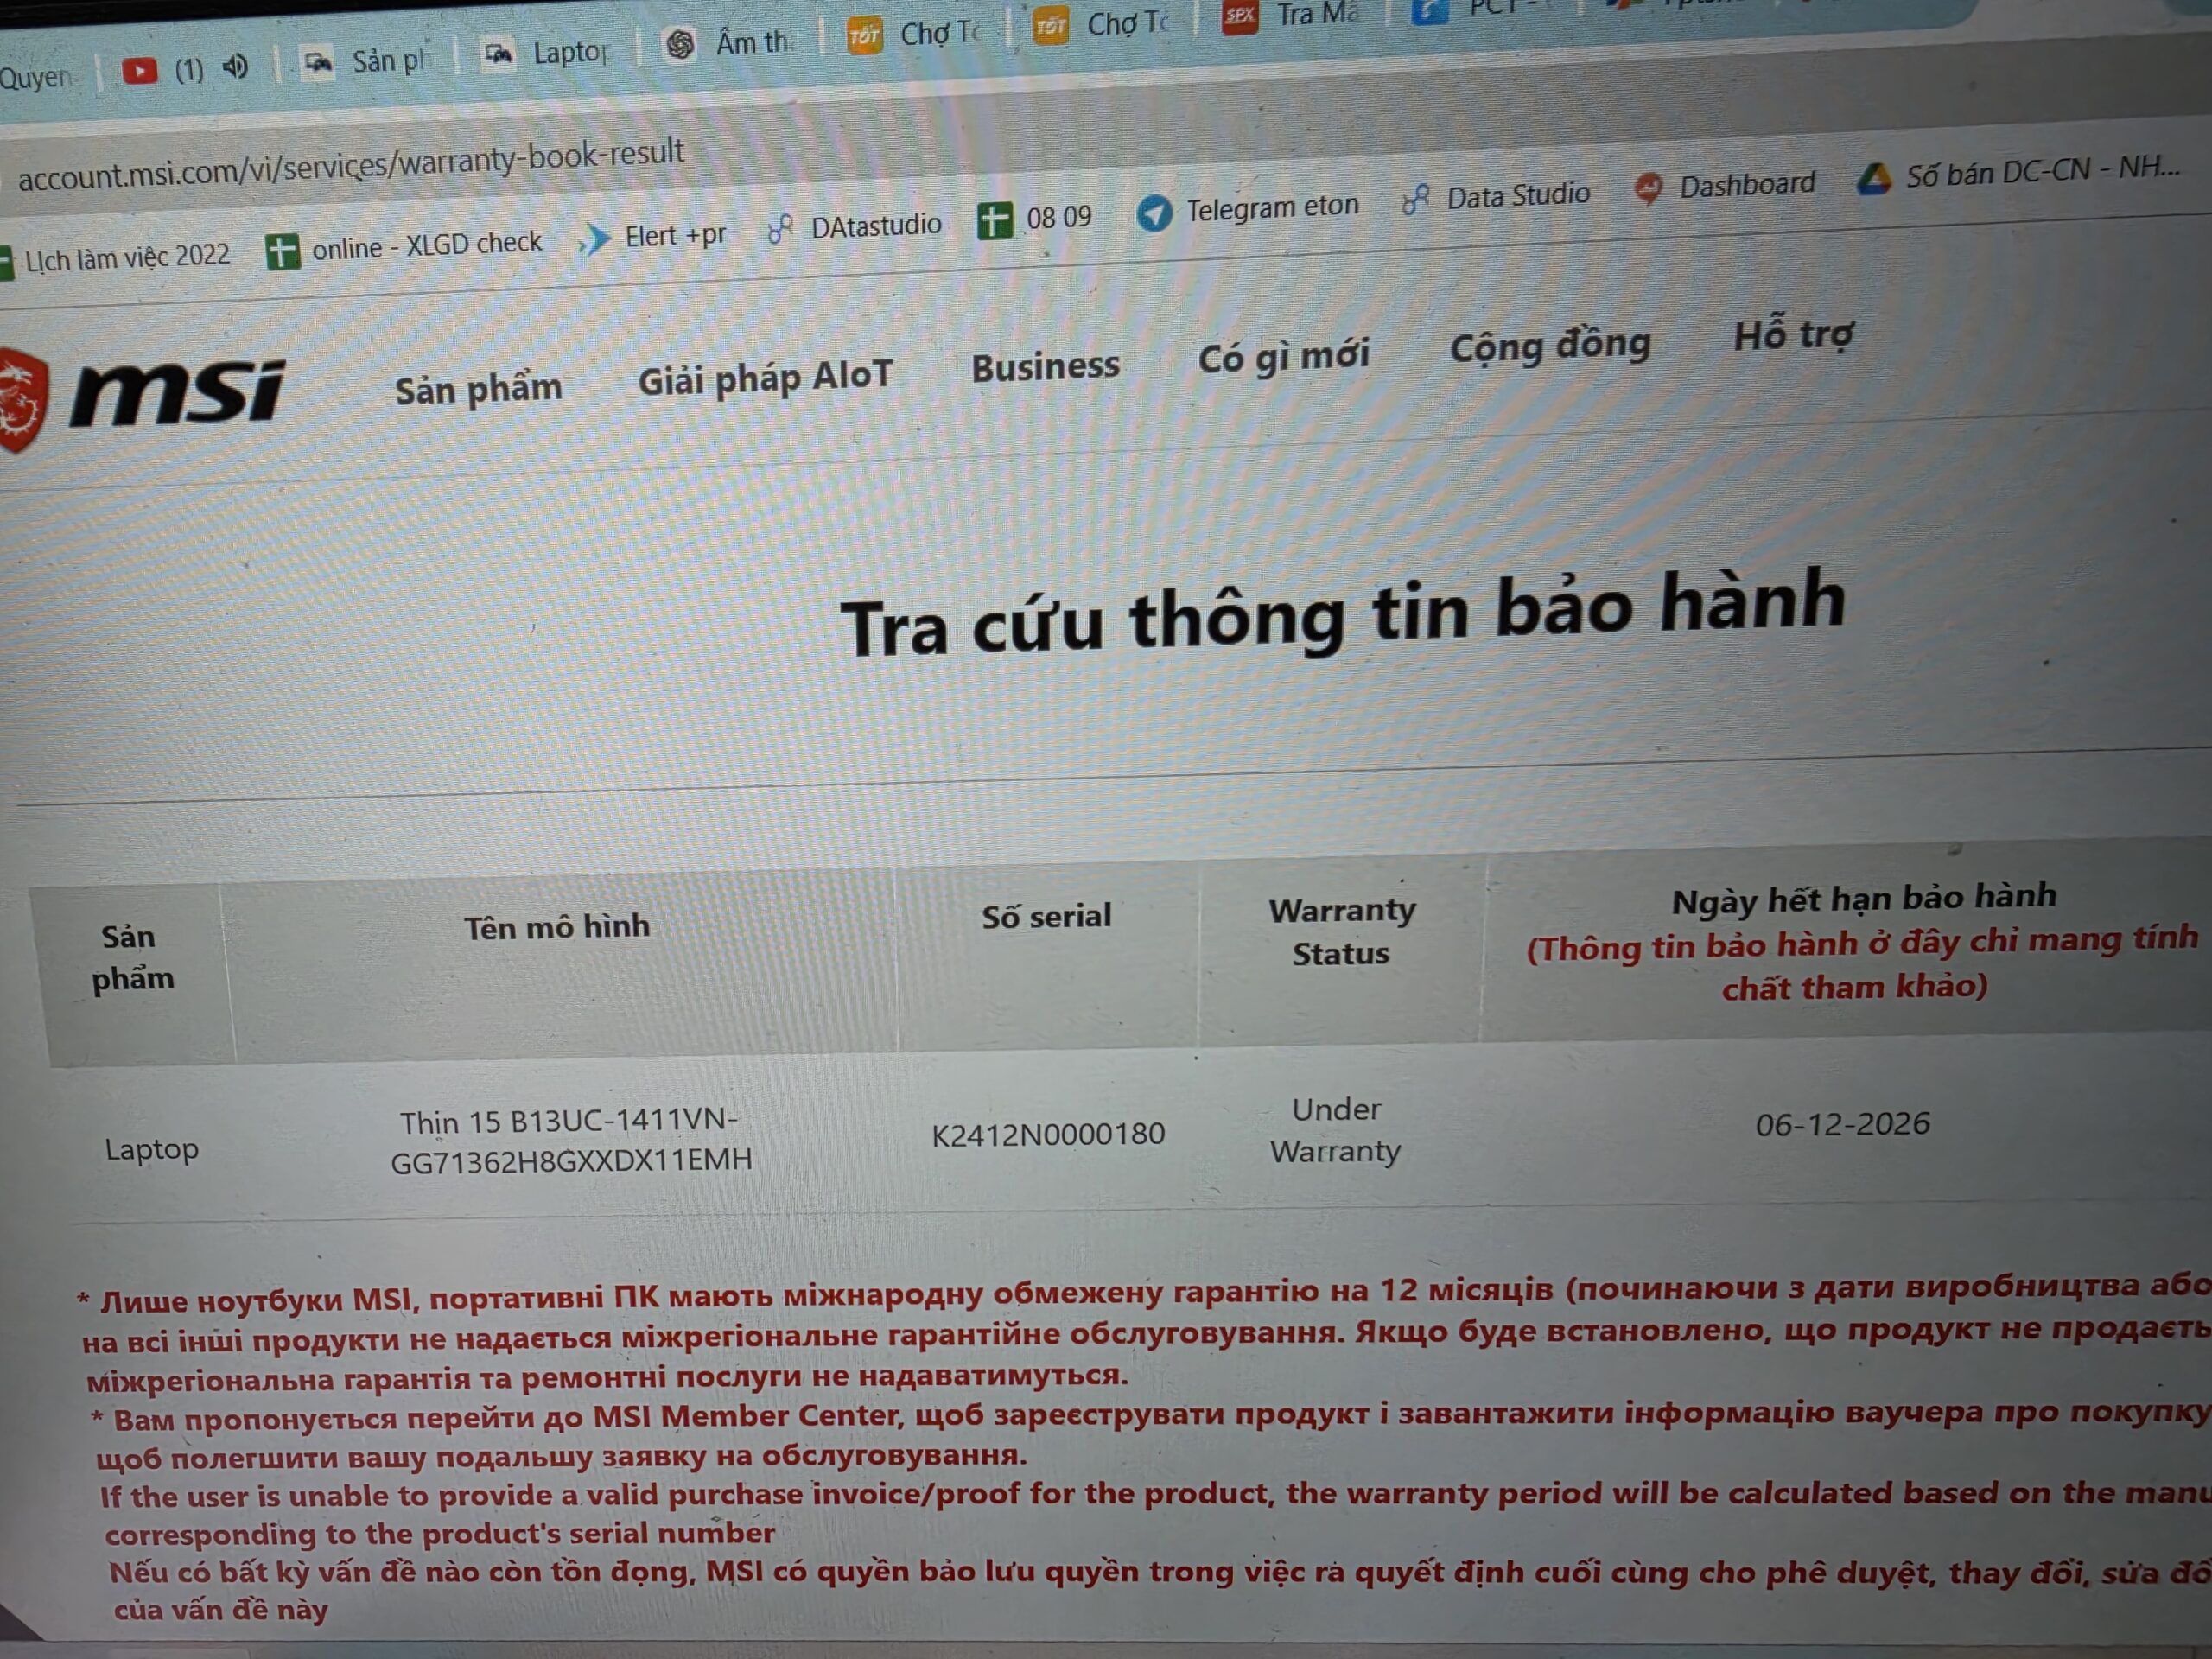Click the serial number K2412N0000180
This screenshot has height=1659, width=2212.
1048,1134
